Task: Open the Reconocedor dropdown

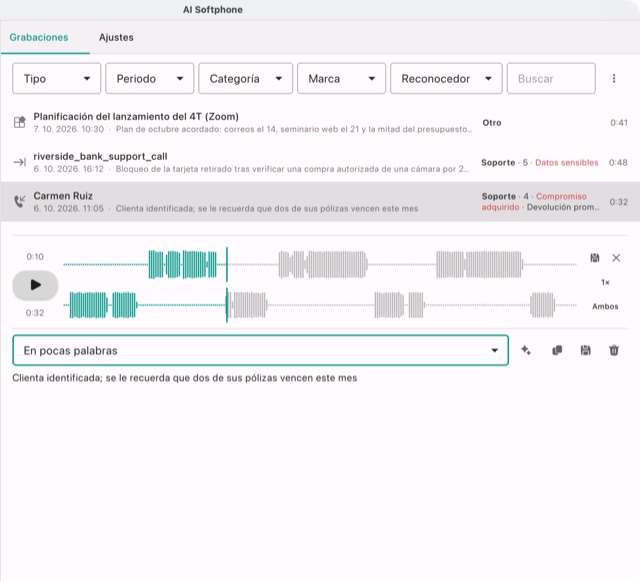Action: (x=446, y=78)
